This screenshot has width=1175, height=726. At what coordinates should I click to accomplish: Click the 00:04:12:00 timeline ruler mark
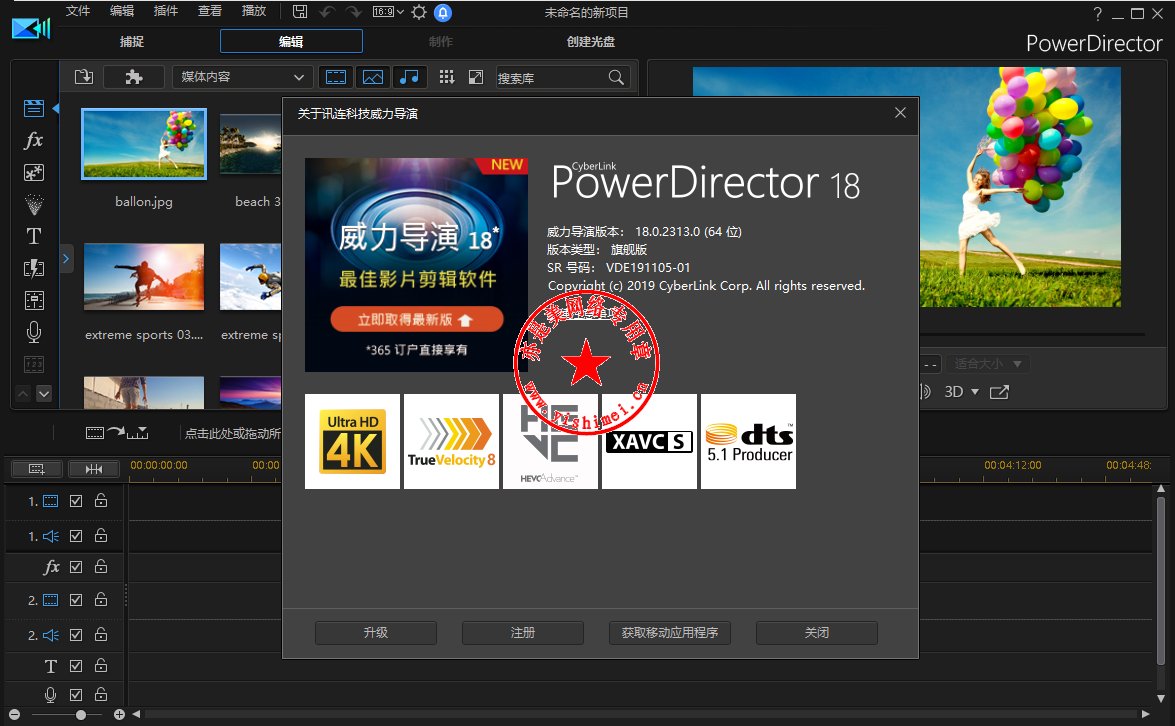1012,465
